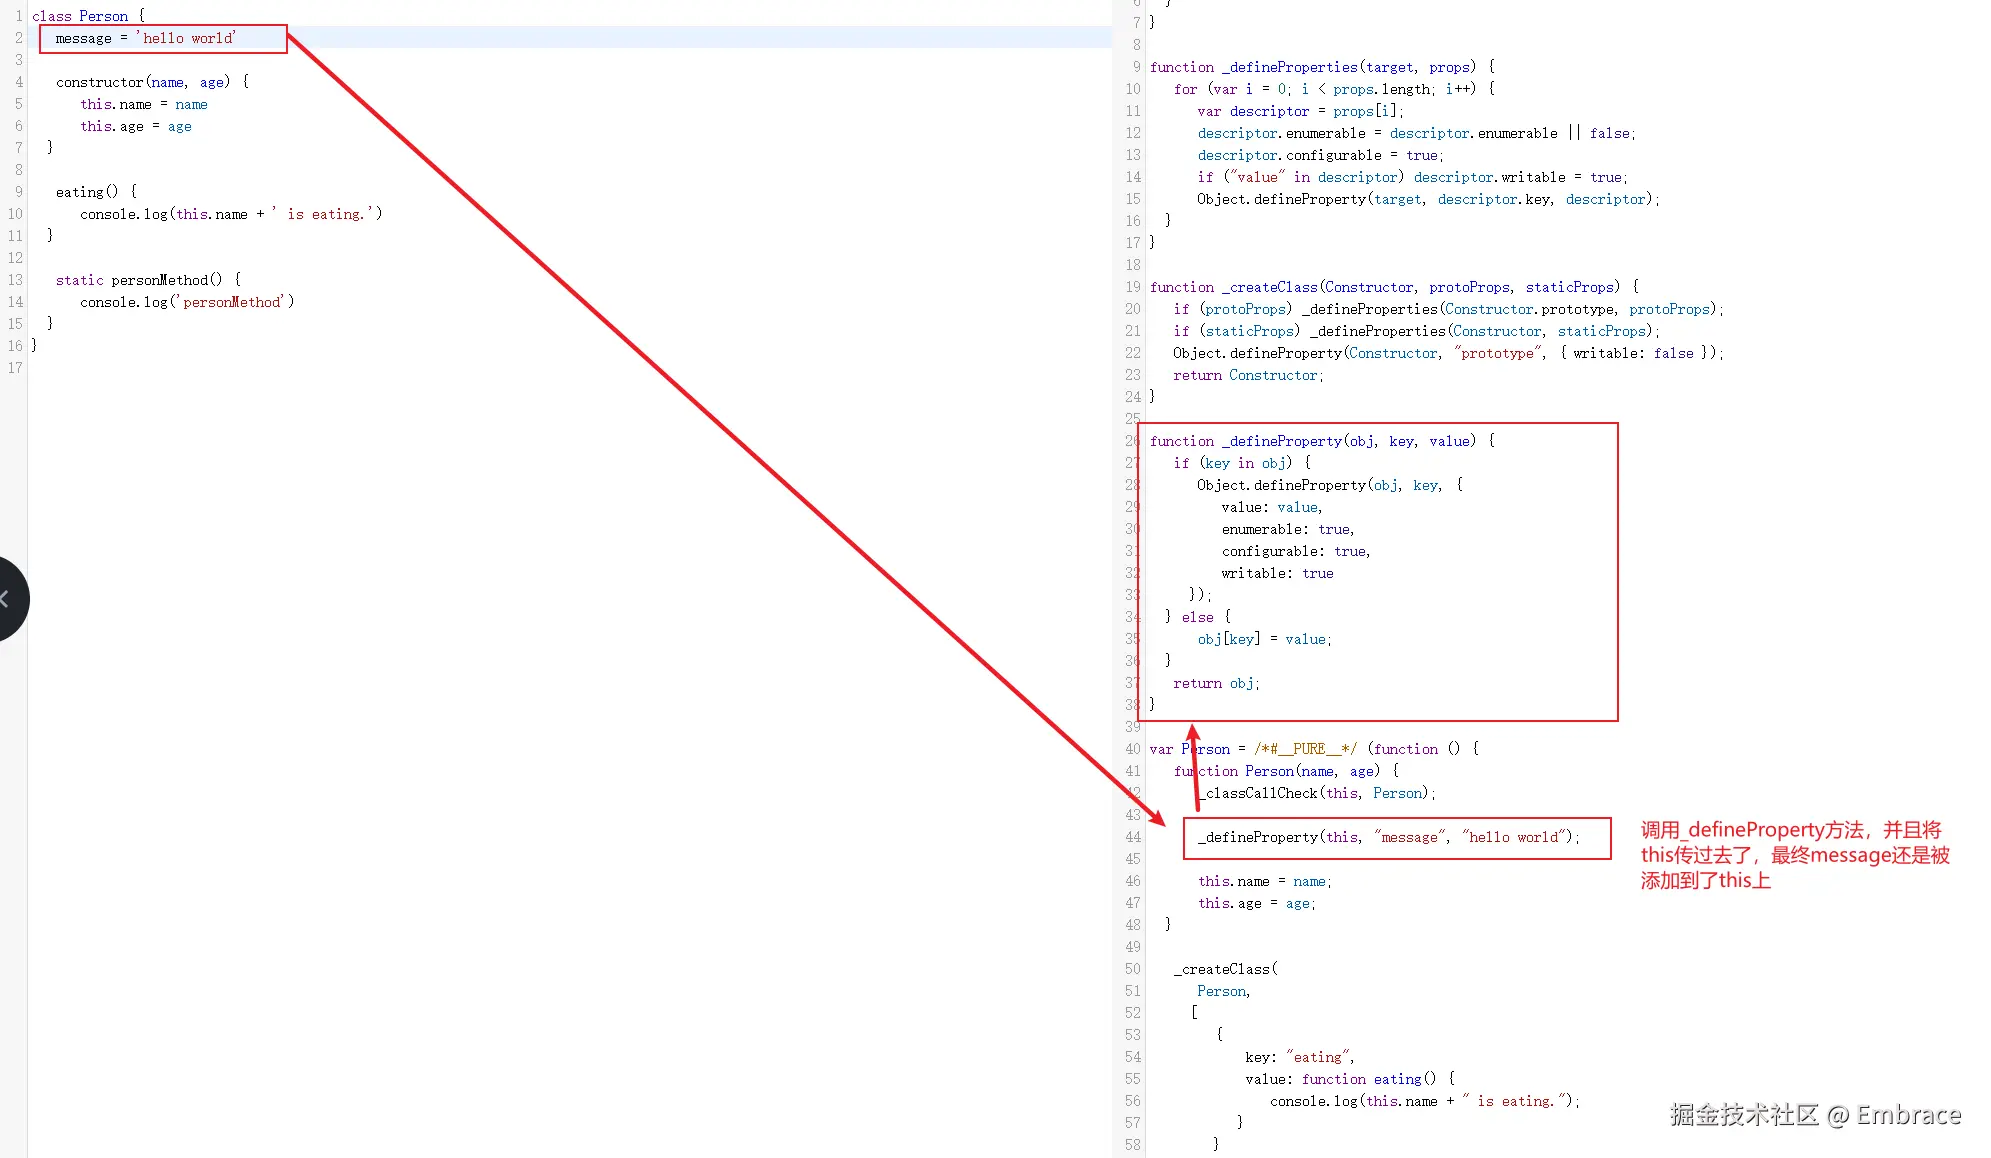
Task: Click the constructor(name, age) declaration
Action: [152, 82]
